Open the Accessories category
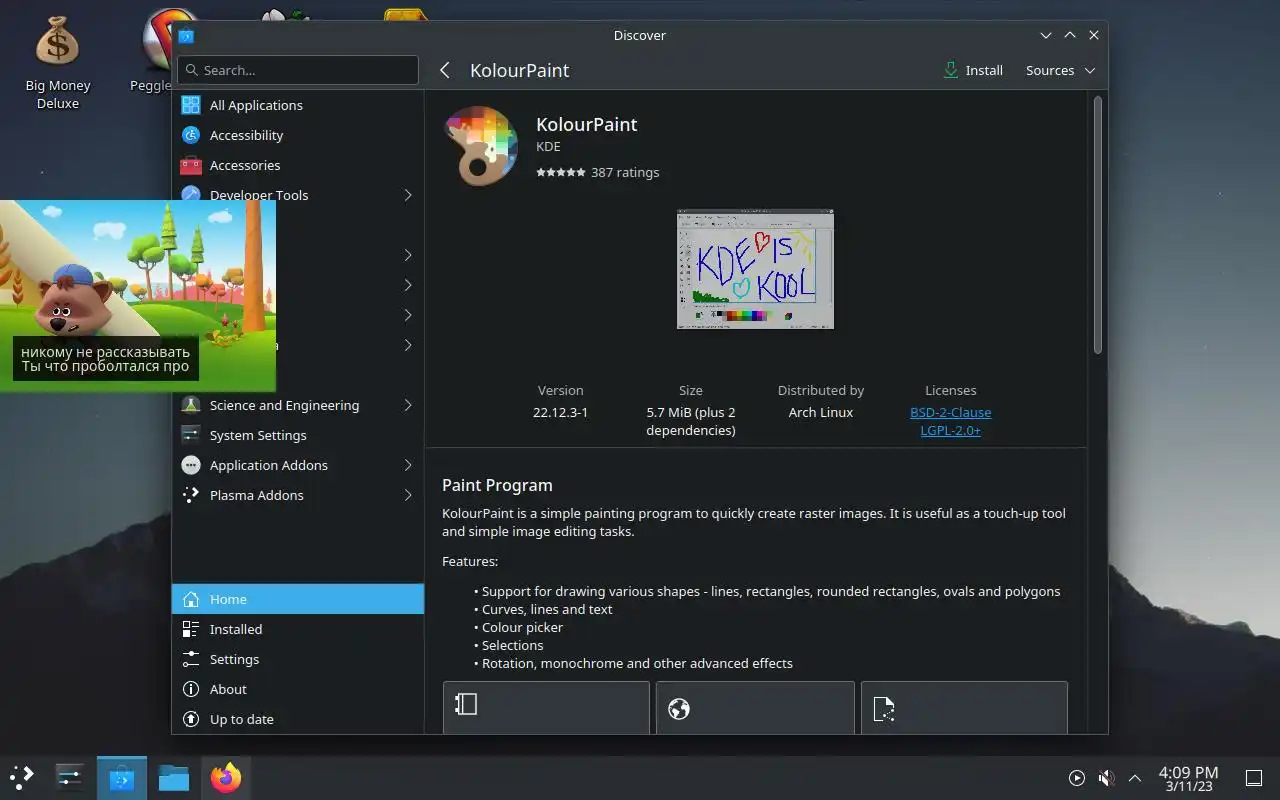The width and height of the screenshot is (1280, 800). coord(298,165)
